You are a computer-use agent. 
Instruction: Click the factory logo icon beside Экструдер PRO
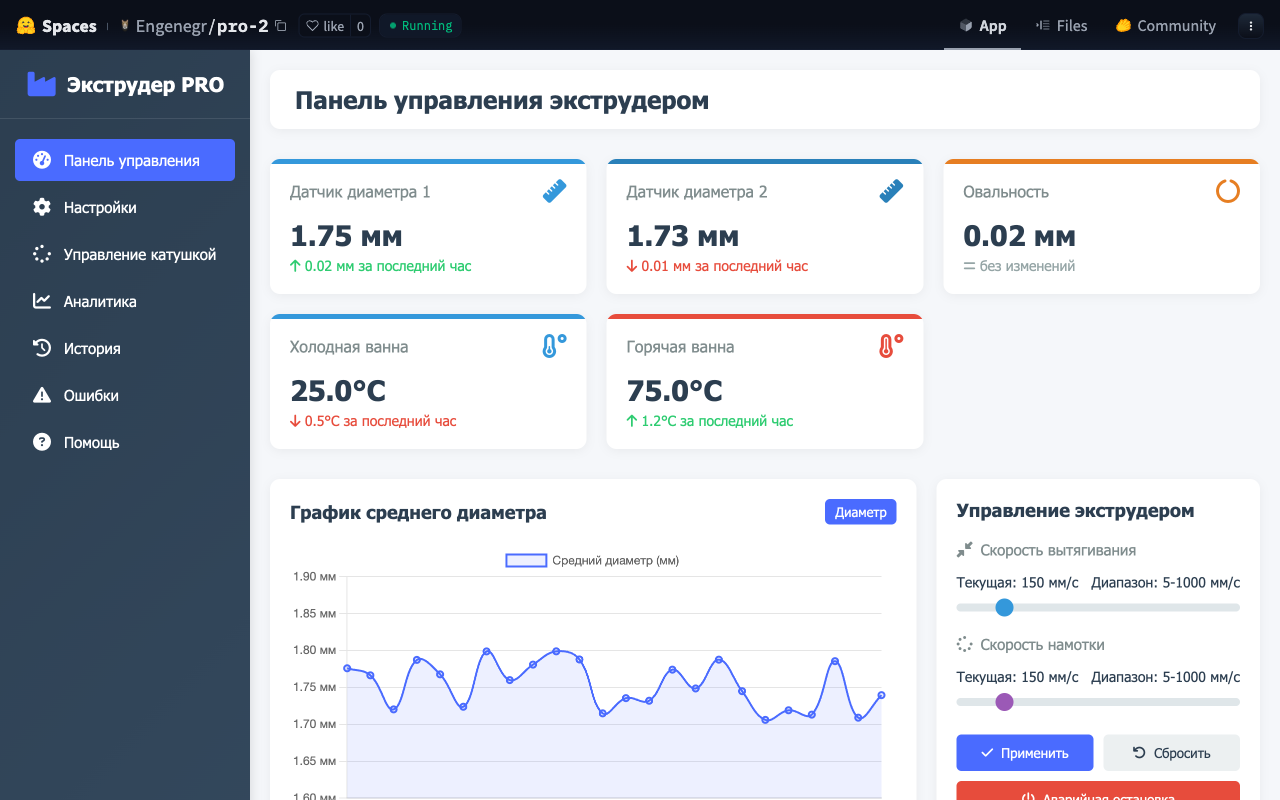[41, 85]
